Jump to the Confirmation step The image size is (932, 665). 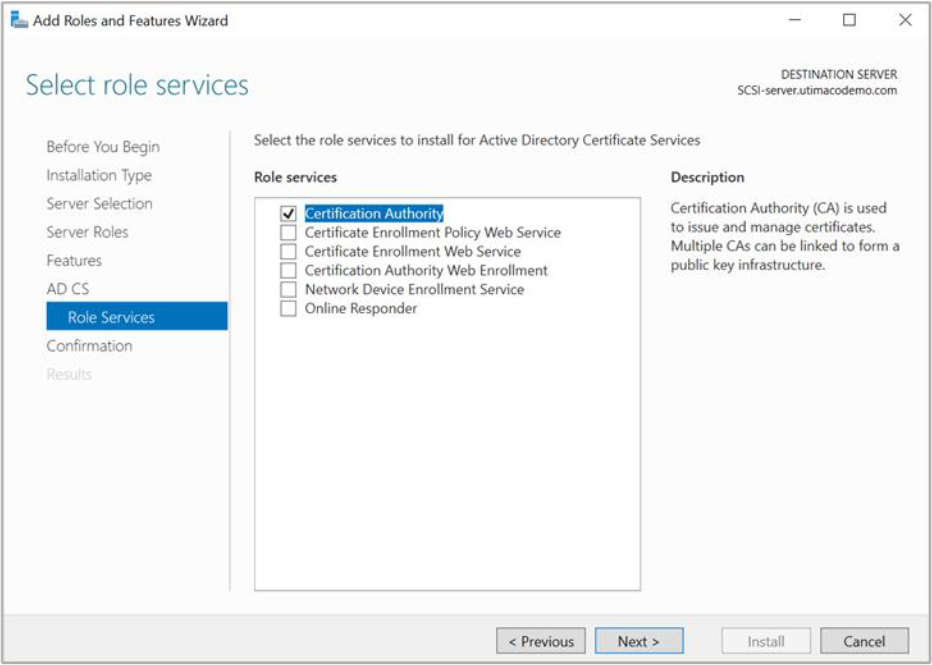pyautogui.click(x=89, y=346)
